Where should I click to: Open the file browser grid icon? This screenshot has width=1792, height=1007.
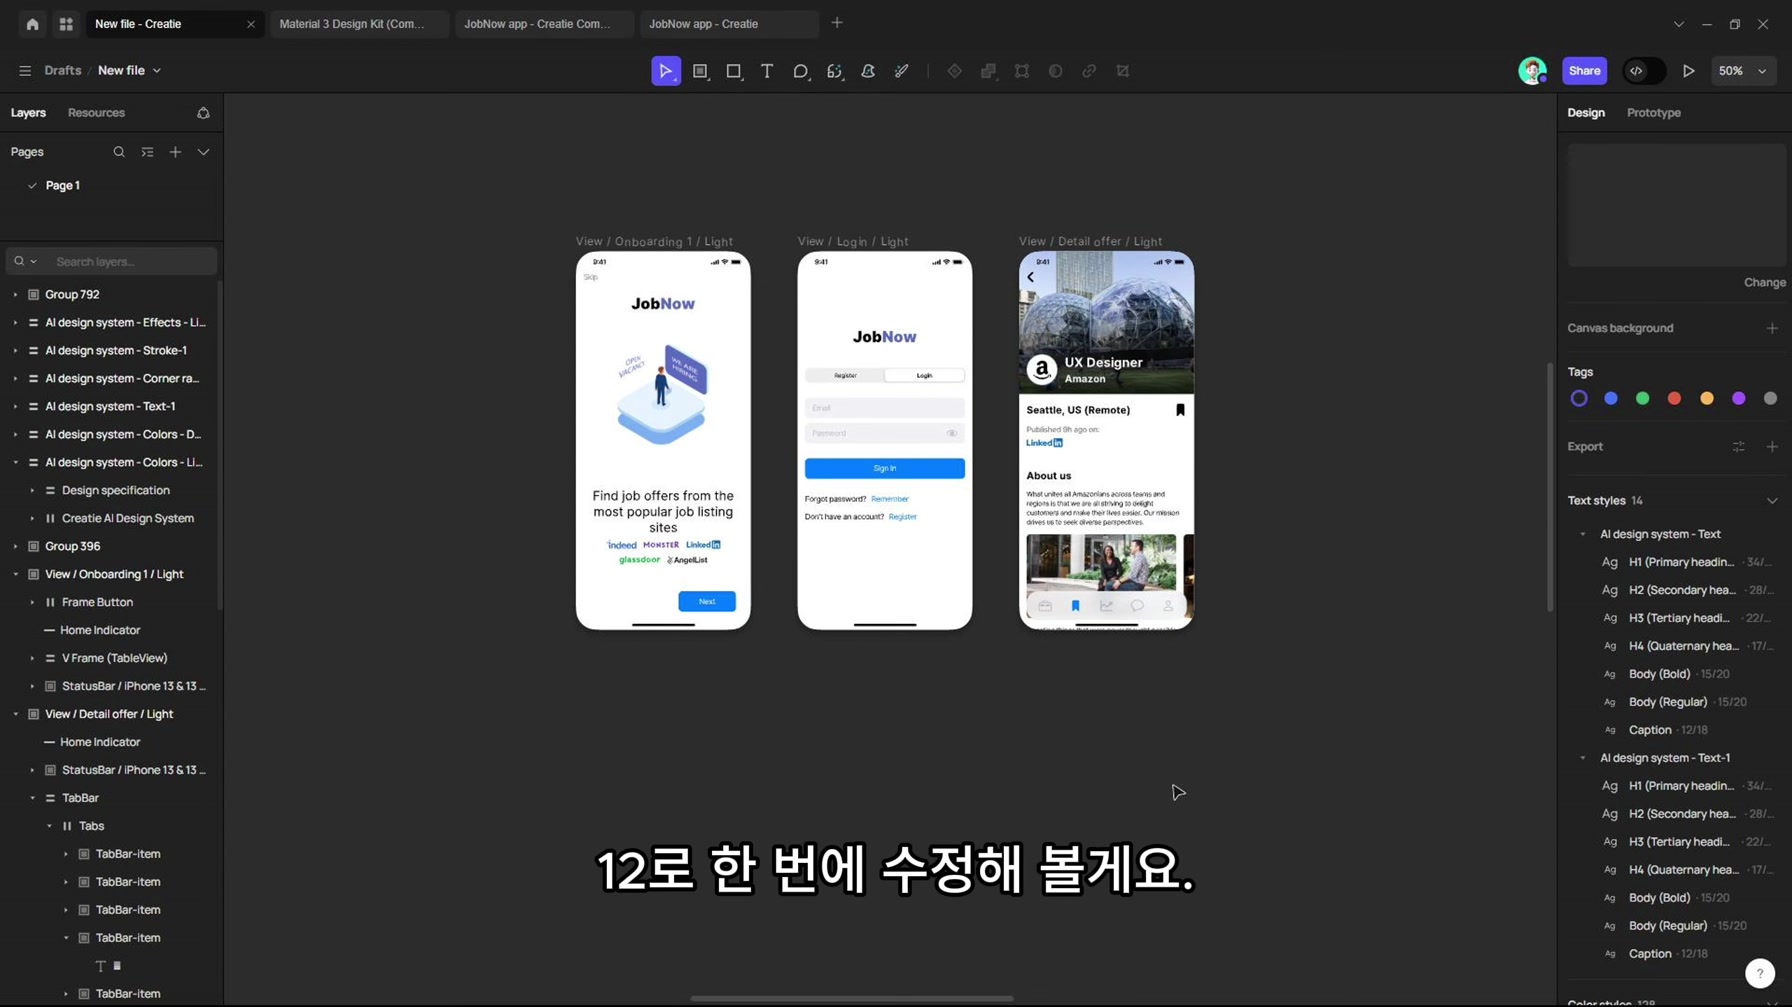tap(66, 24)
